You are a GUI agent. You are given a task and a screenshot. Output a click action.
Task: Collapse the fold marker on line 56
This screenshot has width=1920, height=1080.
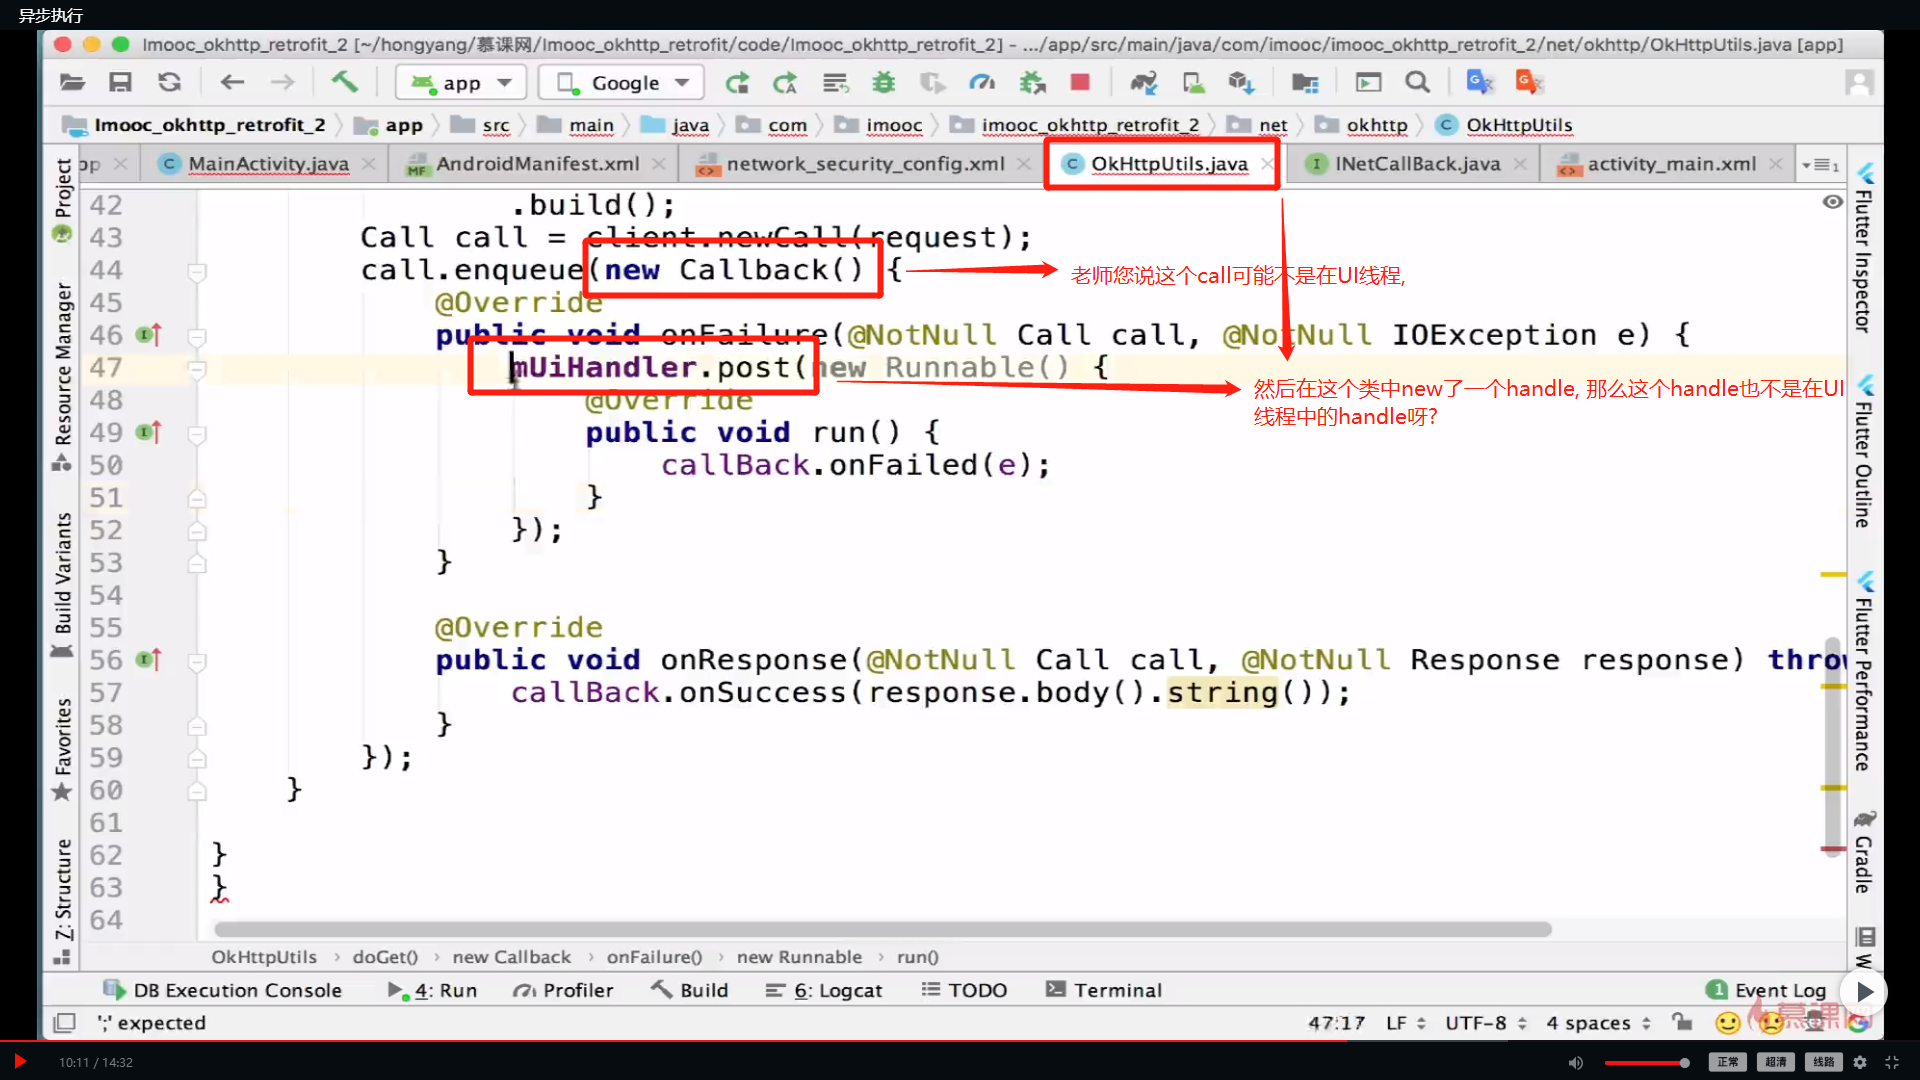(197, 661)
